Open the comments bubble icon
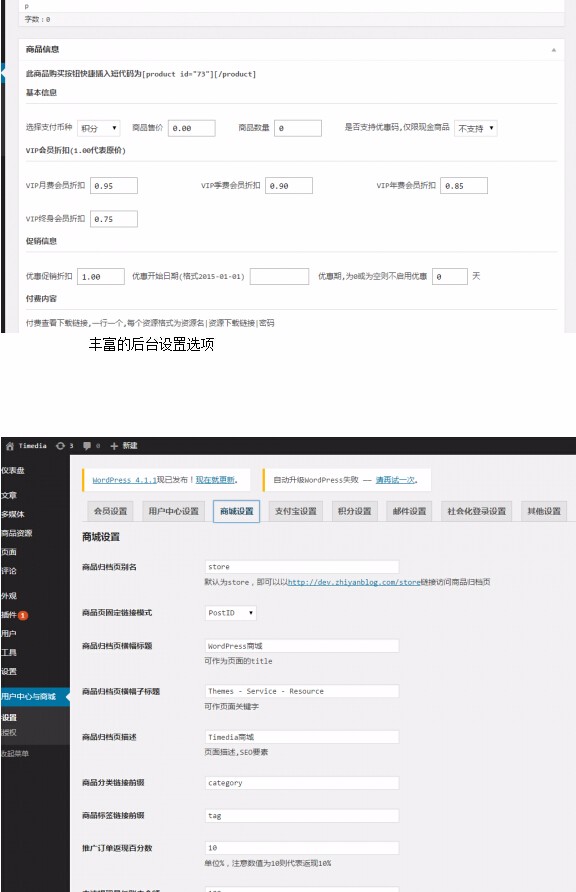 pyautogui.click(x=87, y=446)
